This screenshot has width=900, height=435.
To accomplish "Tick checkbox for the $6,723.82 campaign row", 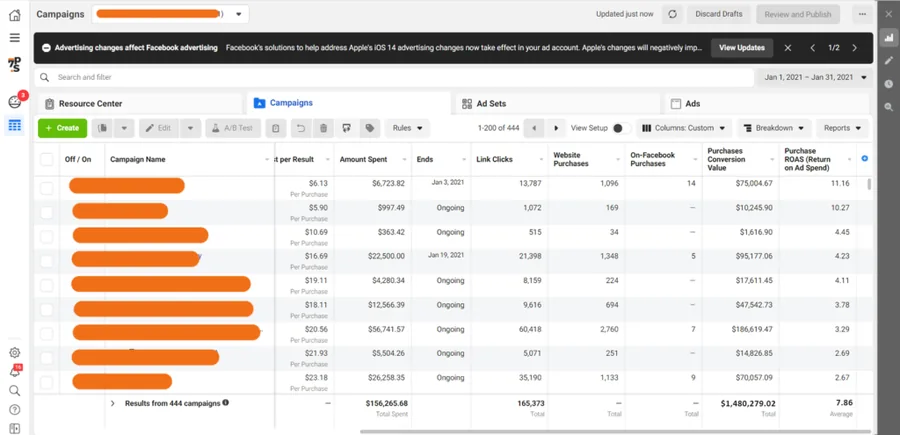I will click(46, 188).
